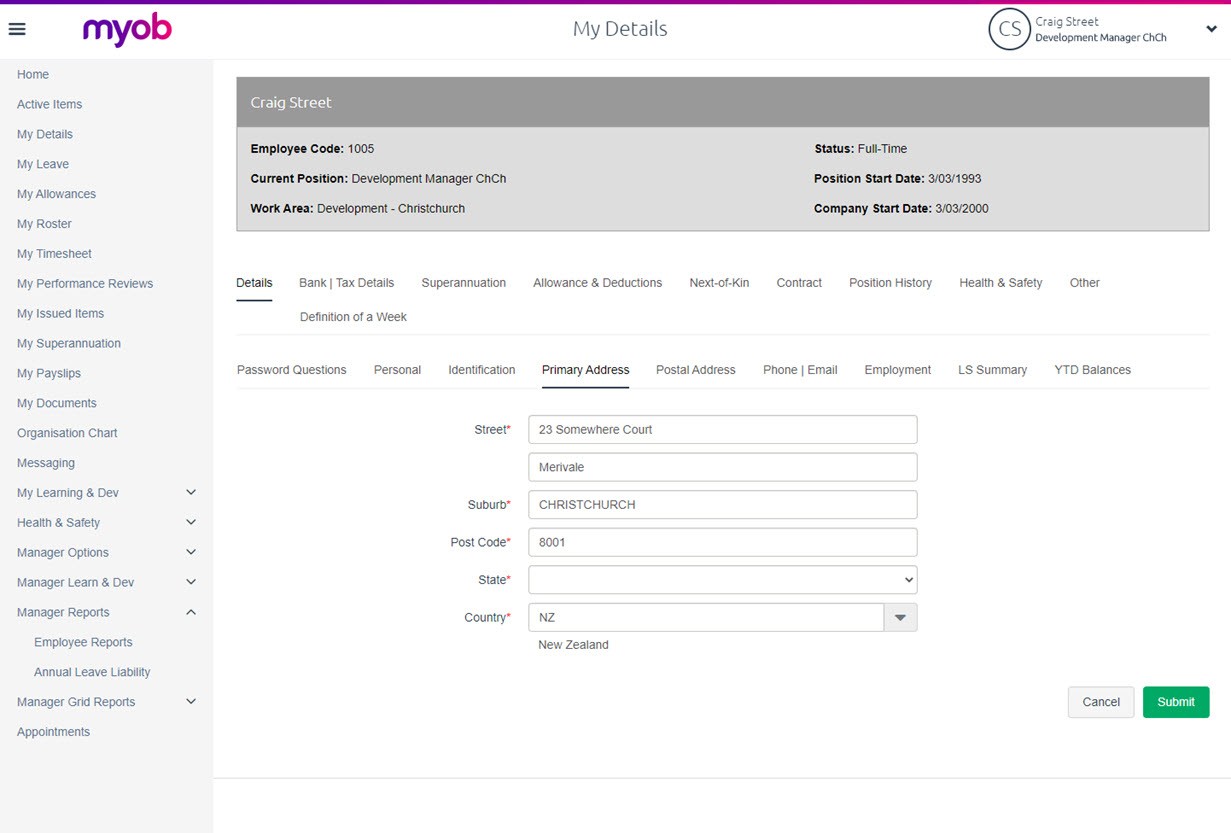The height and width of the screenshot is (833, 1231).
Task: Expand Manager Grid Reports section
Action: 191,702
